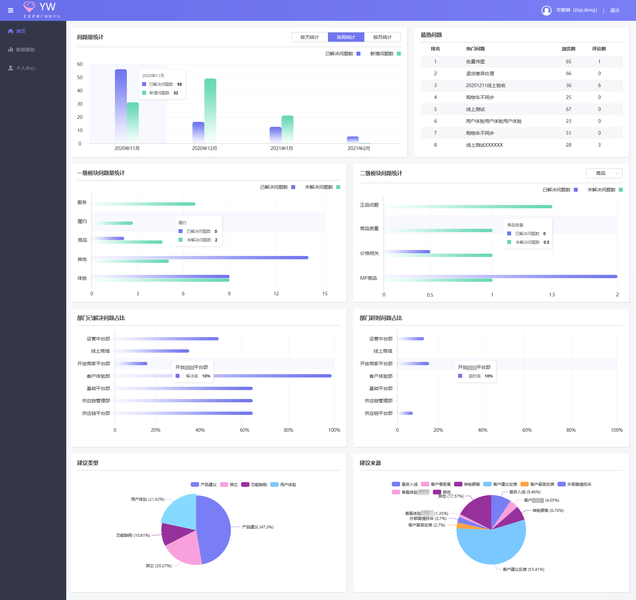636x600 pixels.
Task: Click the long purple 其他 bar in 一级模块 chart
Action: click(x=200, y=258)
